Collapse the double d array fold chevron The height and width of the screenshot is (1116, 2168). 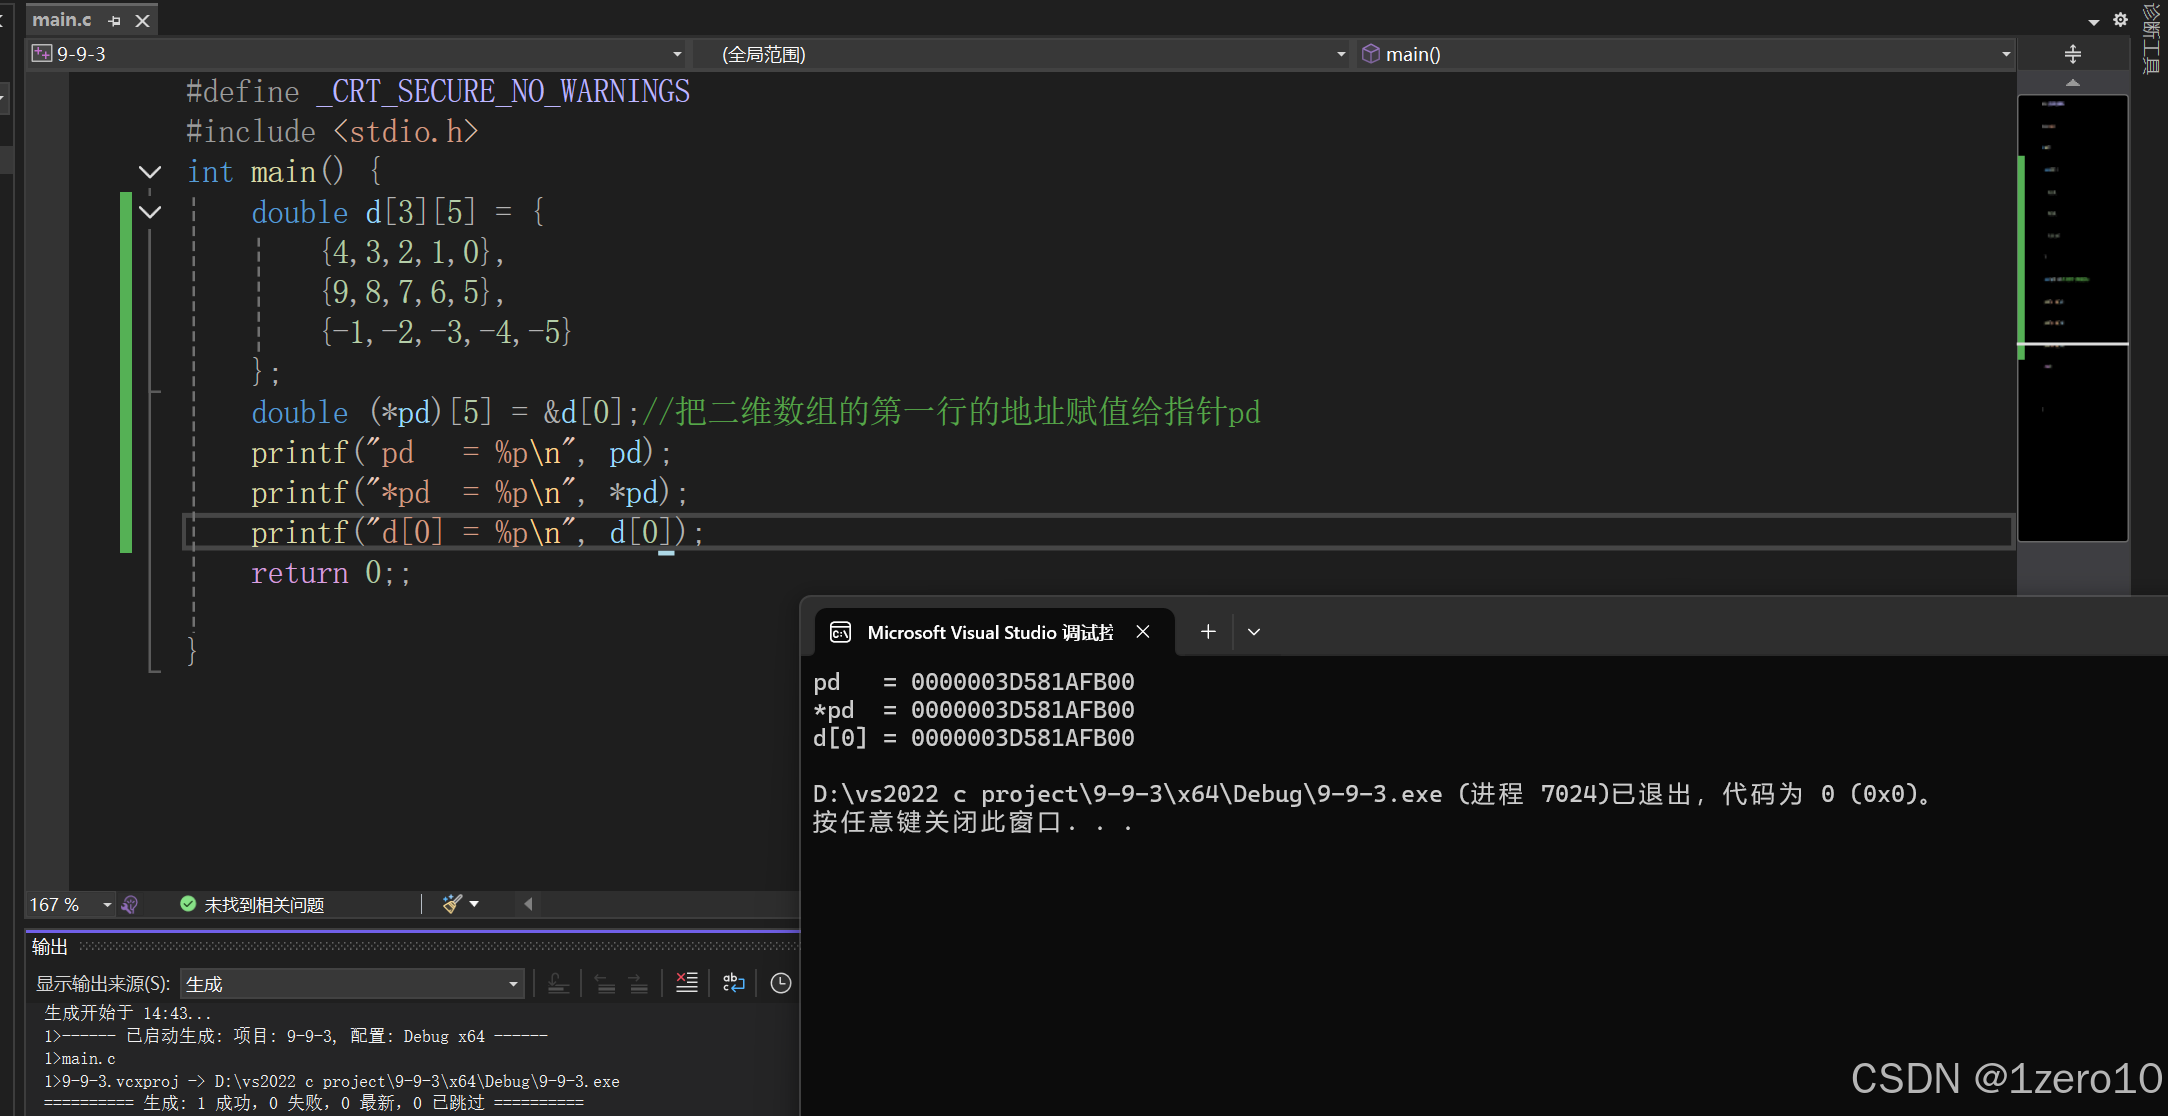pos(150,212)
